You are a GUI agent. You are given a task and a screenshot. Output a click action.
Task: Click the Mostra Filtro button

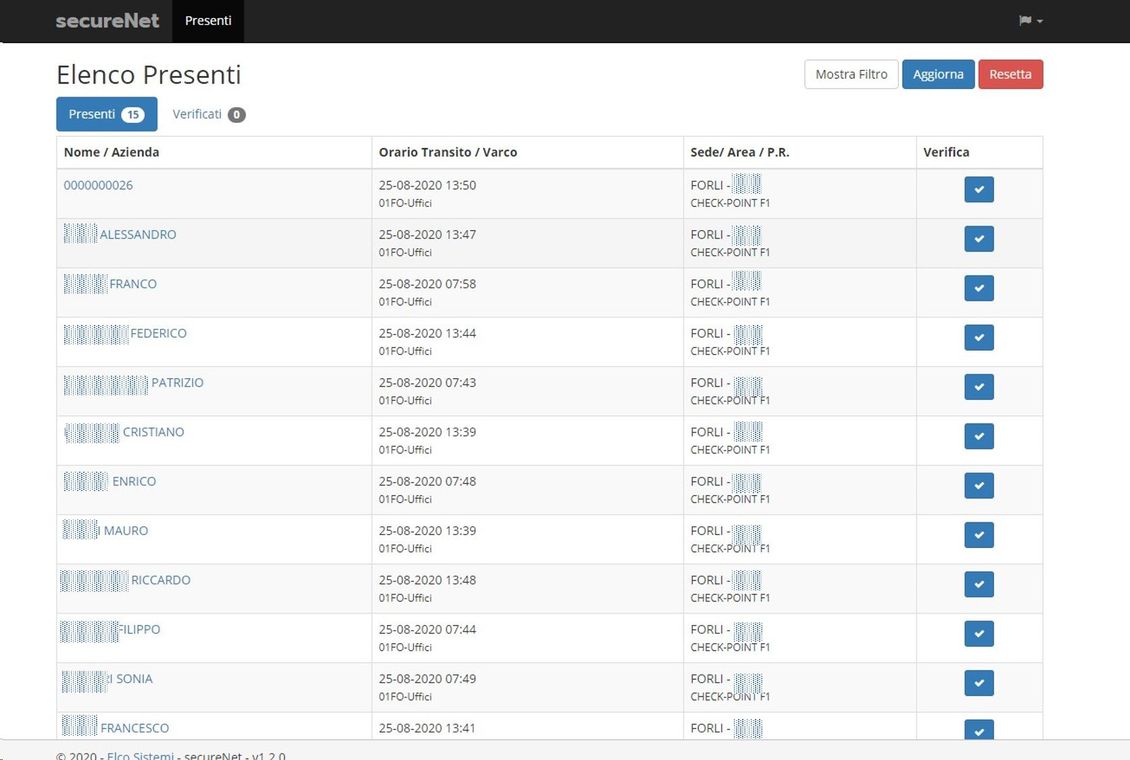coord(851,74)
